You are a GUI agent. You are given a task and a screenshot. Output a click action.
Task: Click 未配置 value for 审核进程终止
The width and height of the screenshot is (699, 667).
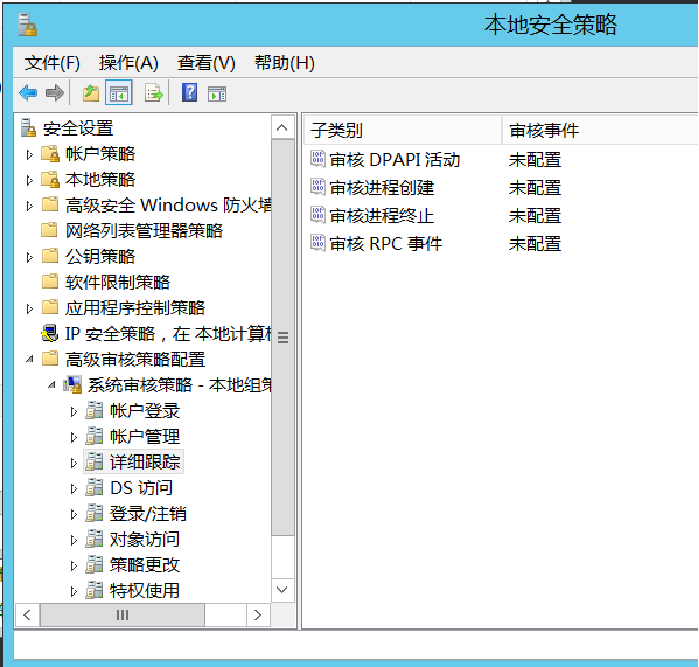click(535, 216)
